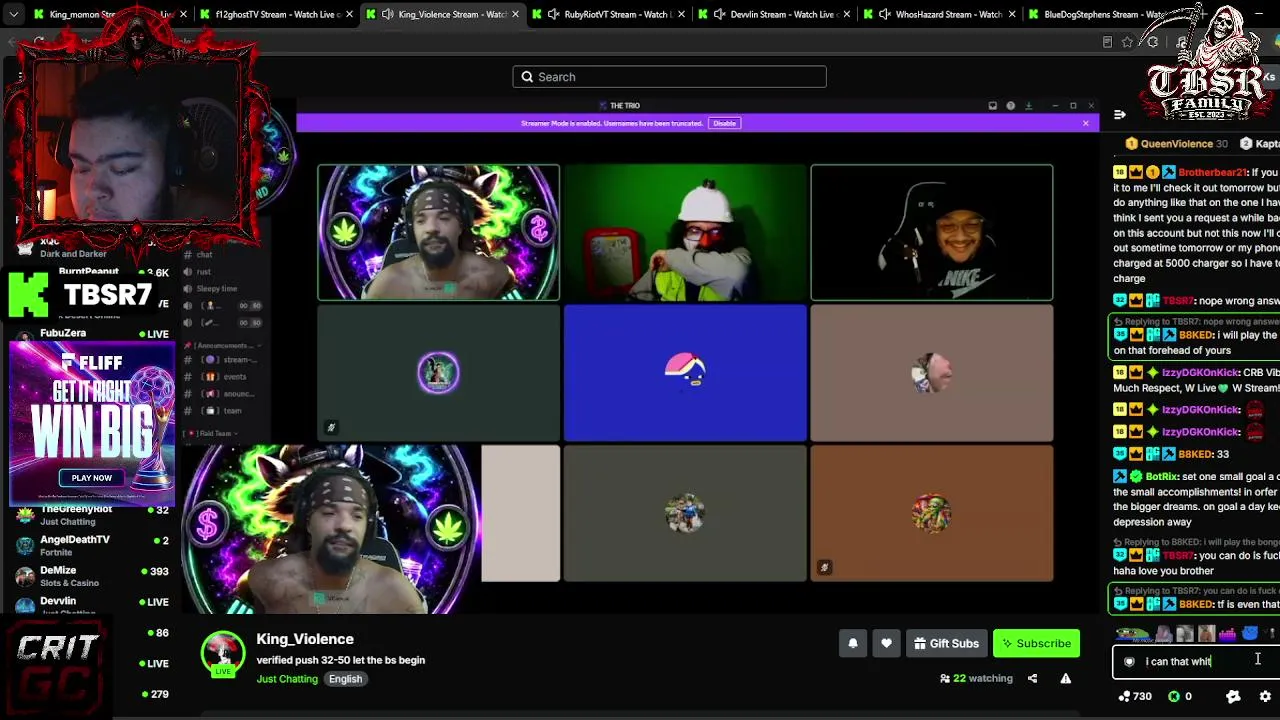Viewport: 1280px width, 720px height.
Task: Open channel points balance showing 730
Action: (1135, 696)
